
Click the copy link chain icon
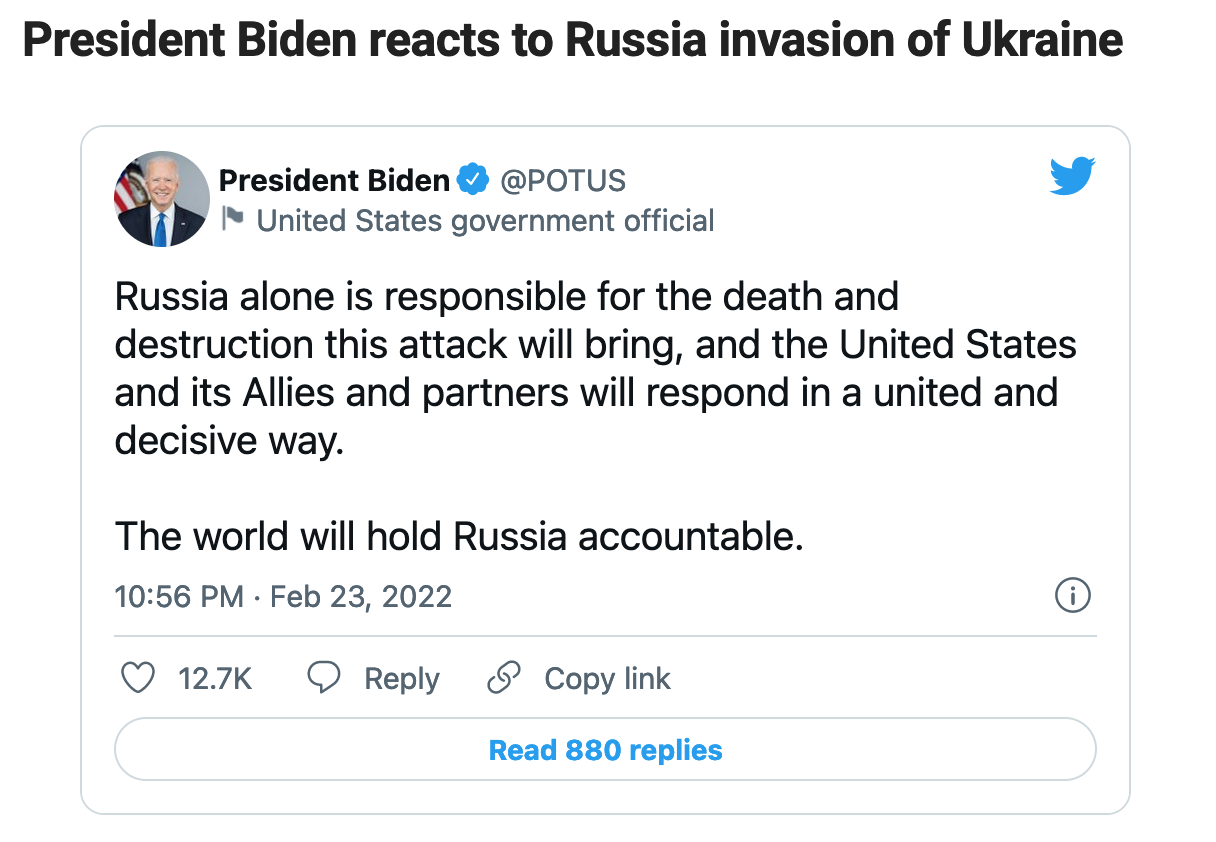point(504,679)
